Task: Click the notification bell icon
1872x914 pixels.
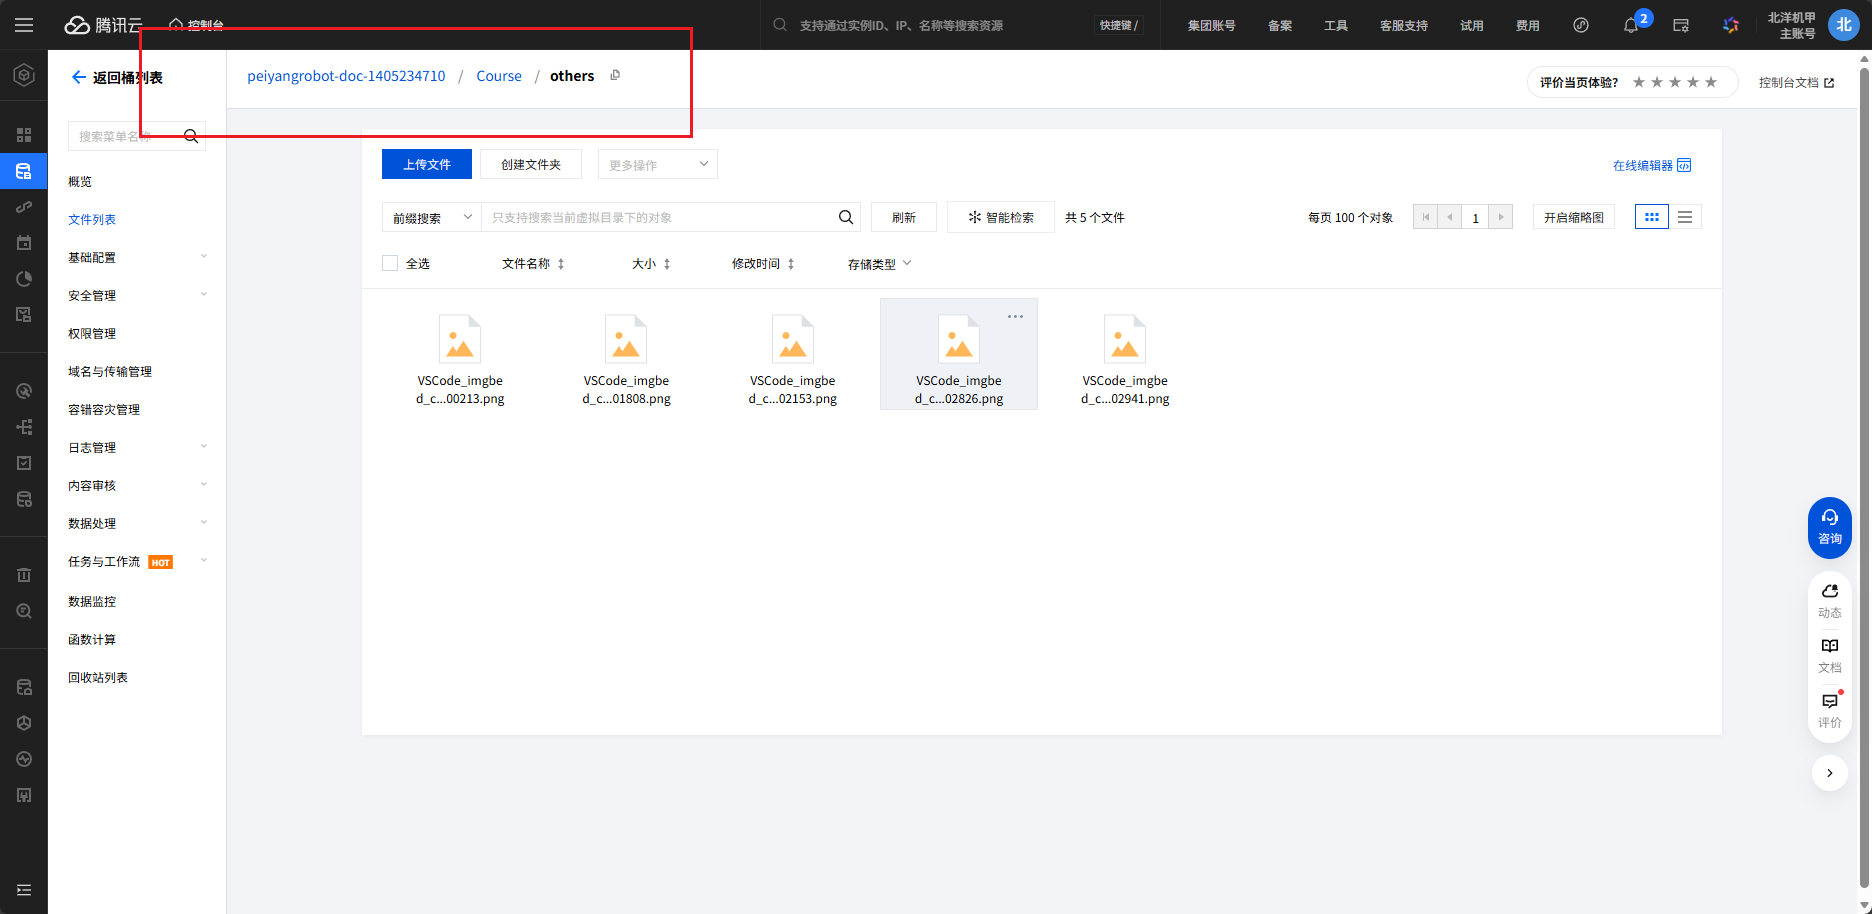Action: (1631, 25)
